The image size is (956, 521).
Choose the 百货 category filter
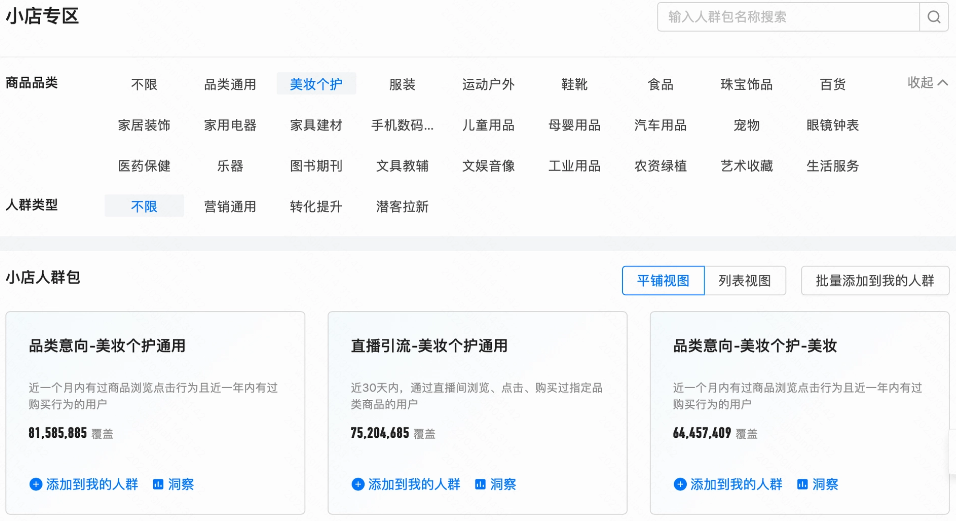click(x=833, y=84)
